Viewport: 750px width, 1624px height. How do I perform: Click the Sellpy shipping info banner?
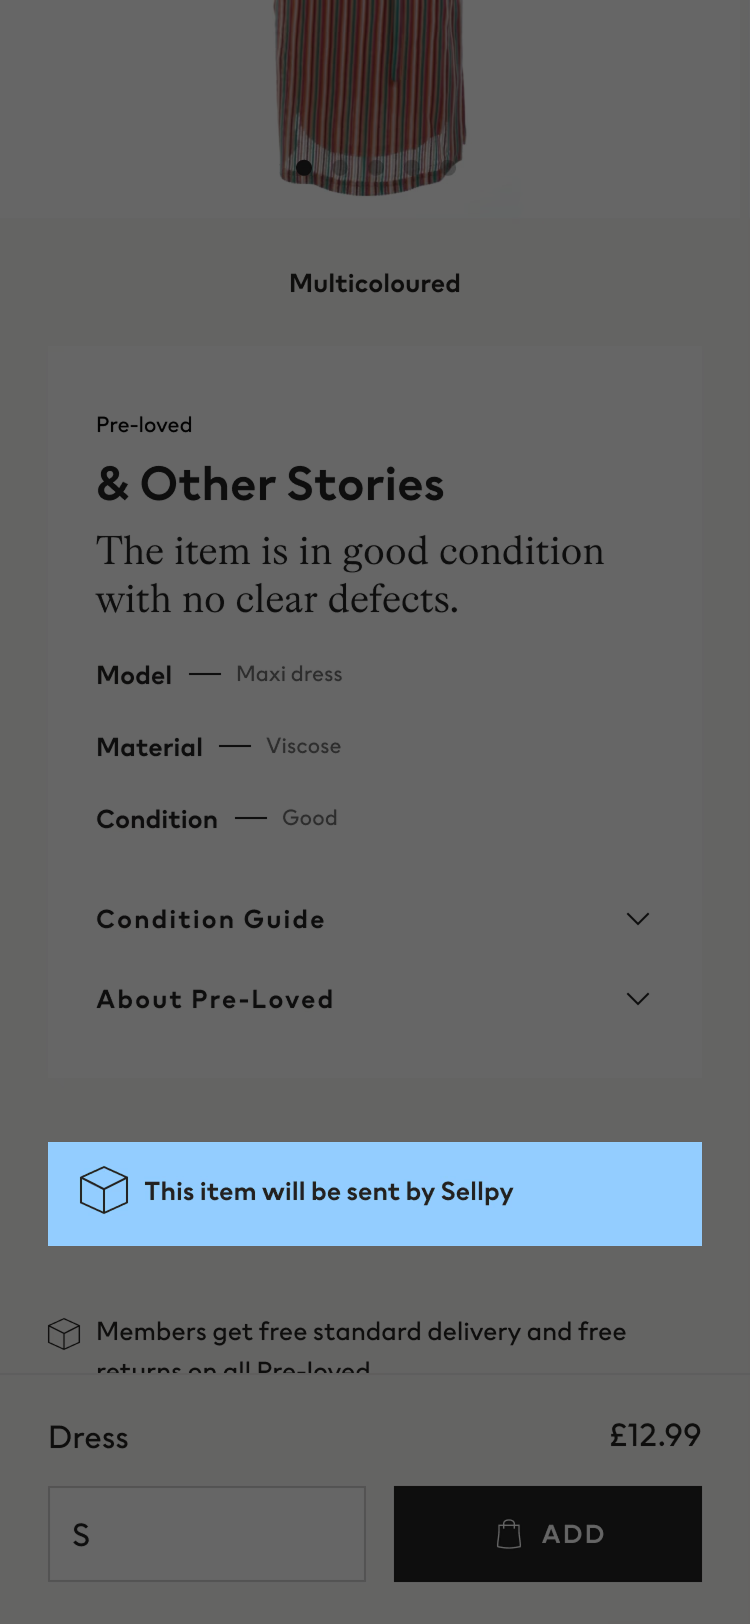(375, 1194)
